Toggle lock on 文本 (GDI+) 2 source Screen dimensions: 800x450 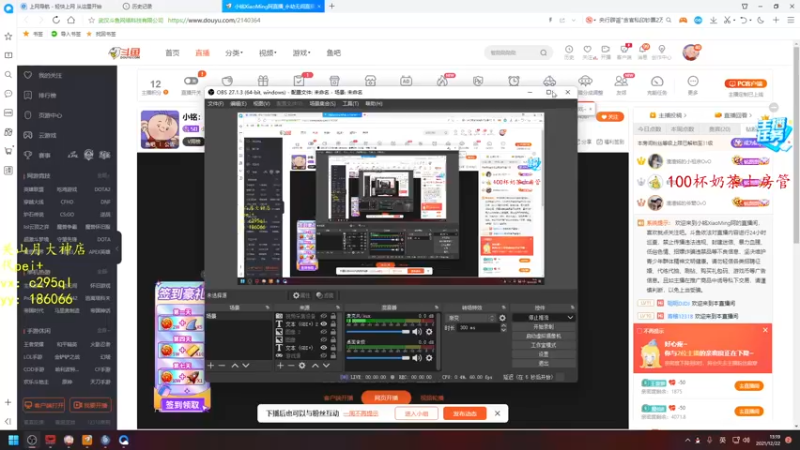point(333,324)
